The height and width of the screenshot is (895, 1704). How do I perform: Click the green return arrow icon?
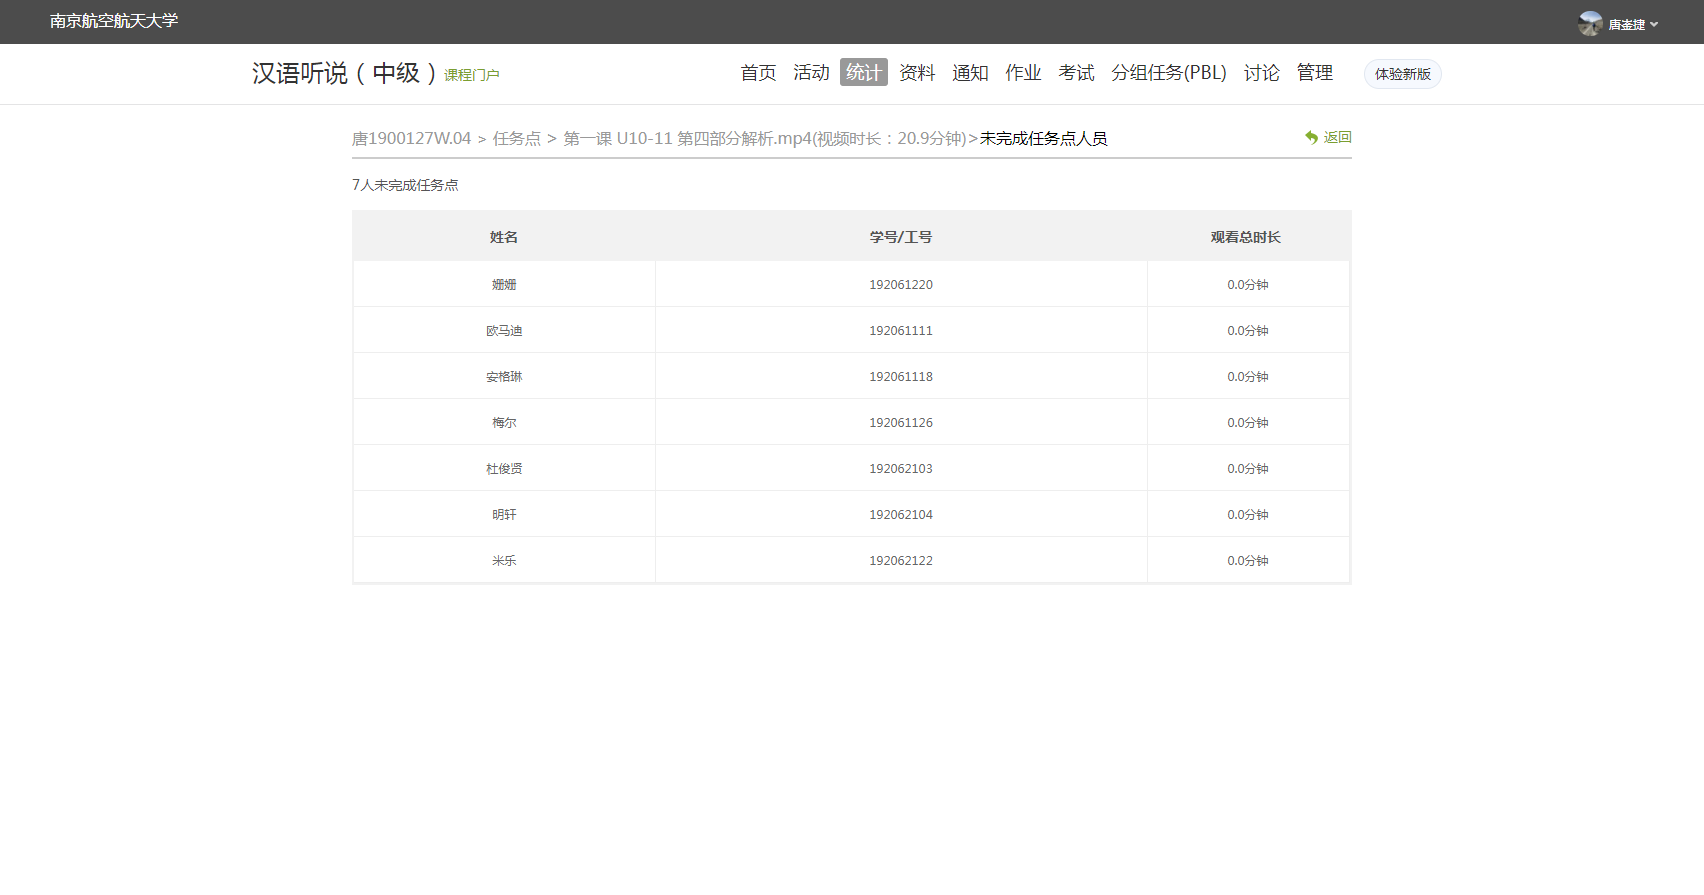click(1311, 138)
